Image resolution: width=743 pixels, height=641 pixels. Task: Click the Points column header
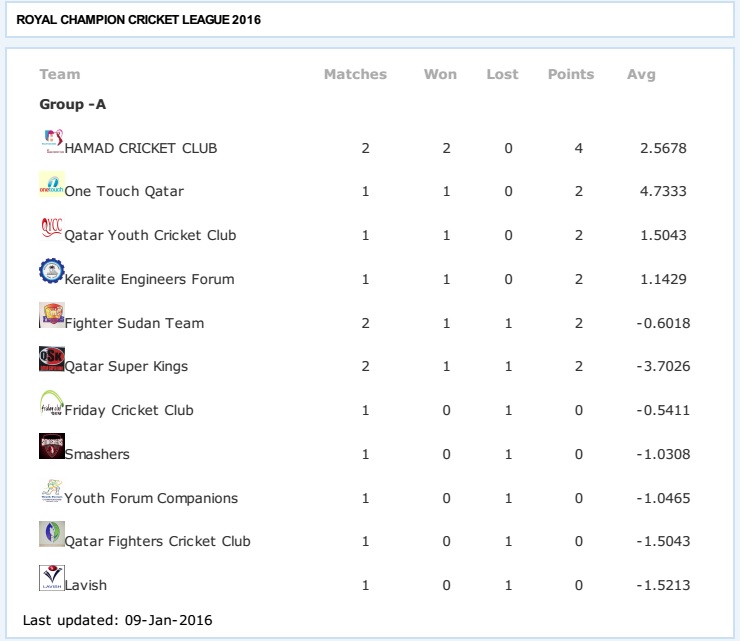571,74
